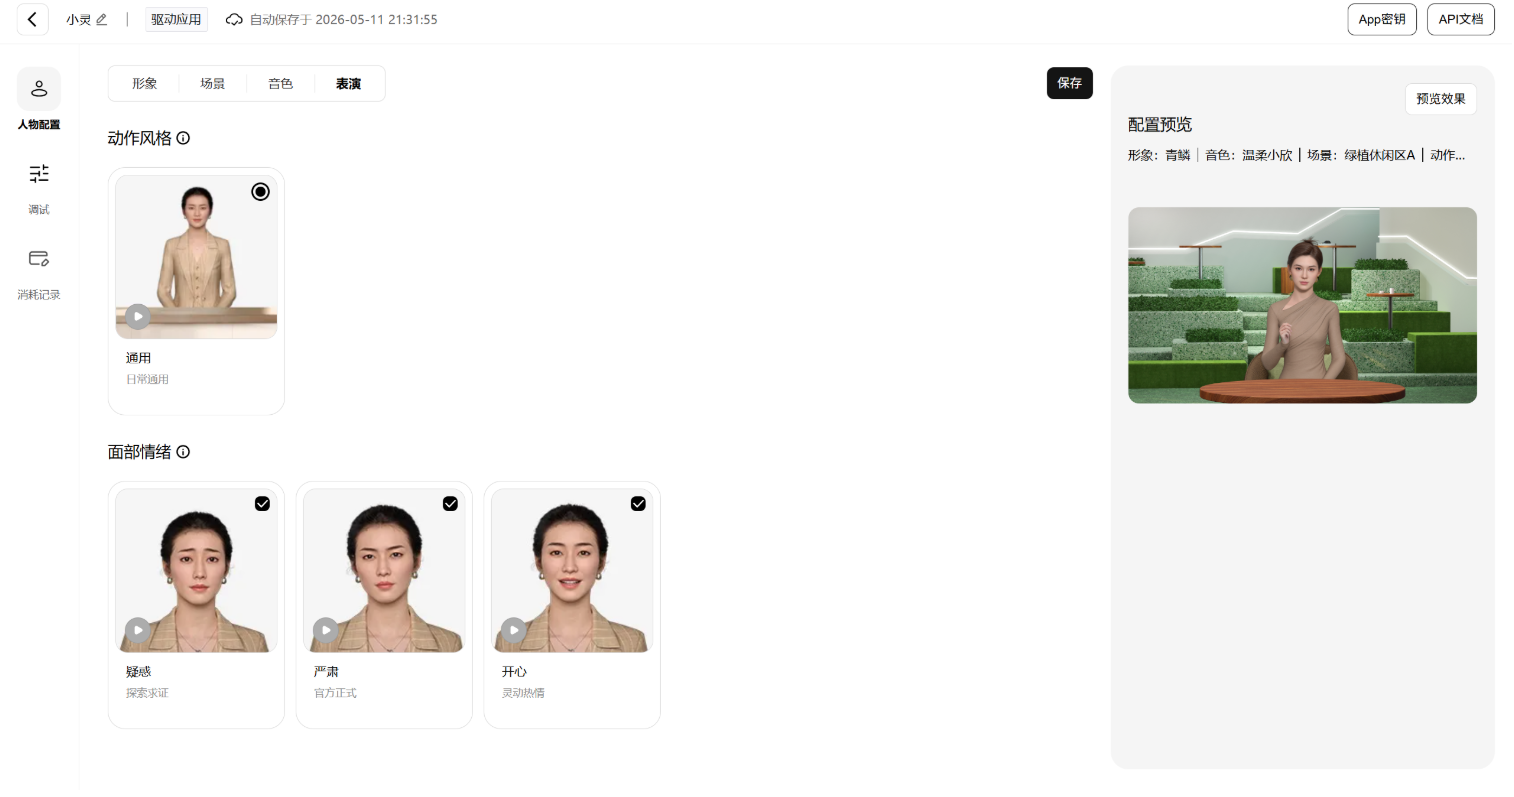
Task: Play preview on the 疑惑 emotion card
Action: pyautogui.click(x=138, y=630)
